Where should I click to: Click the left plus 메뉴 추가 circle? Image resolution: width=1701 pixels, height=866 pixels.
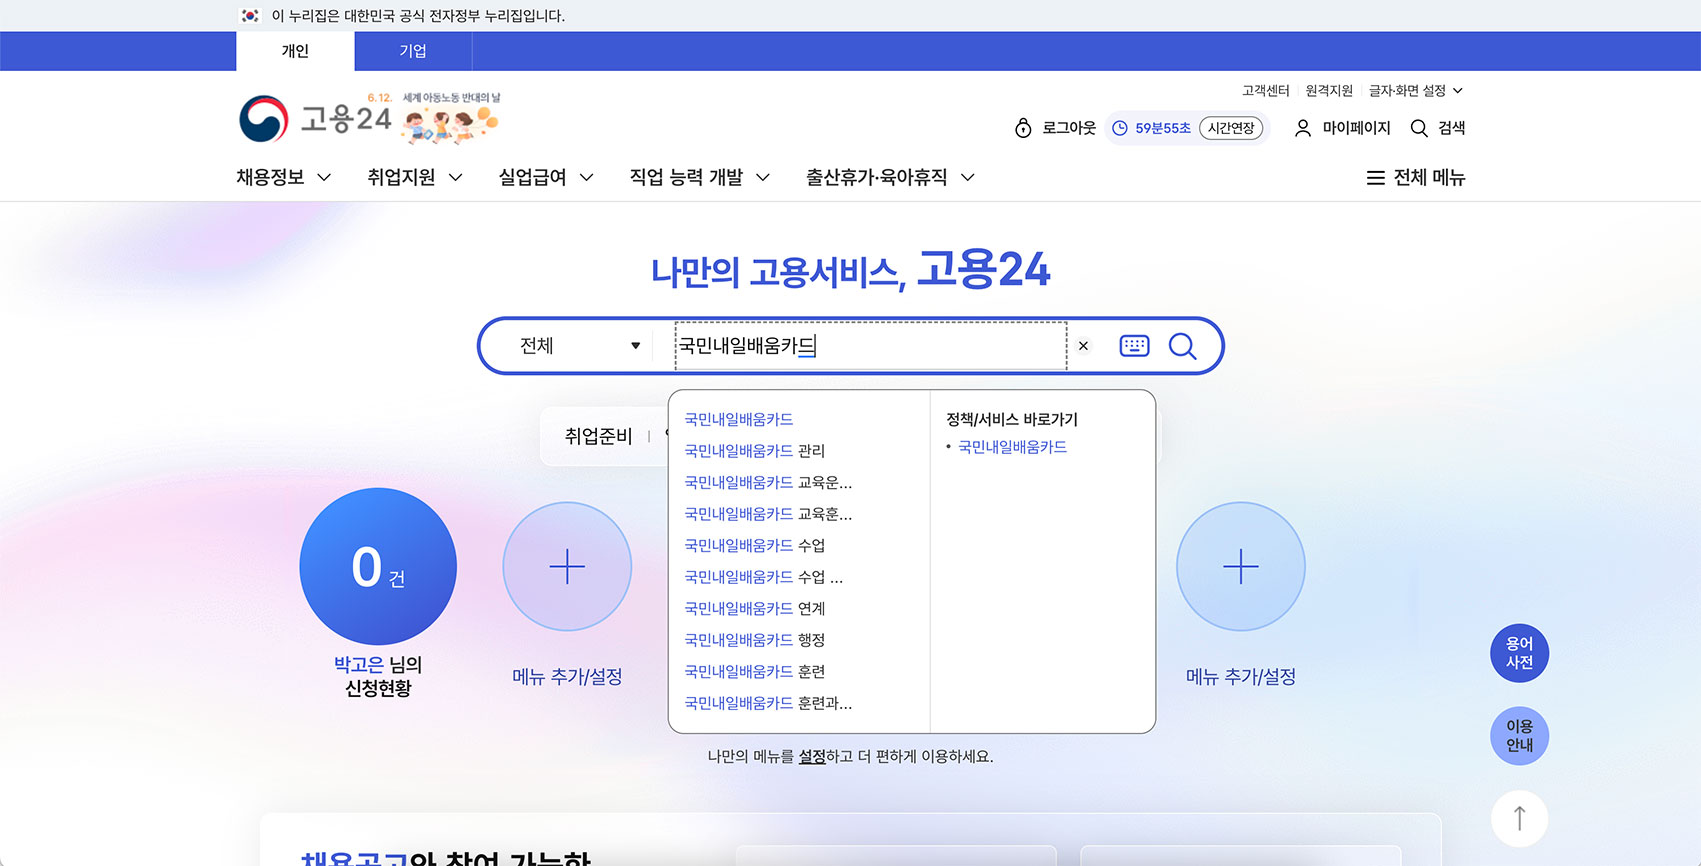point(567,566)
